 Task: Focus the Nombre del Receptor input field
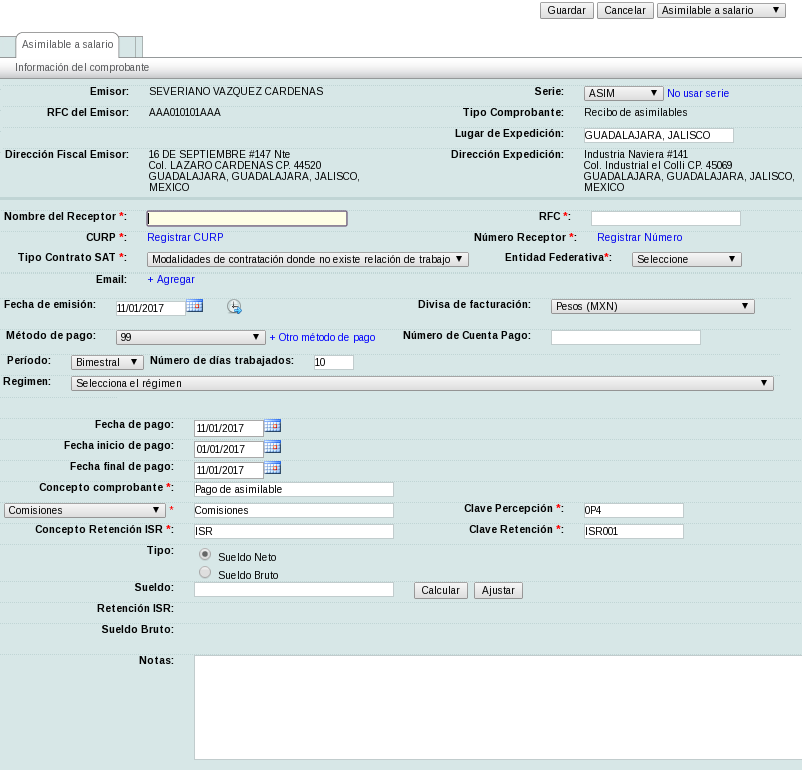247,218
